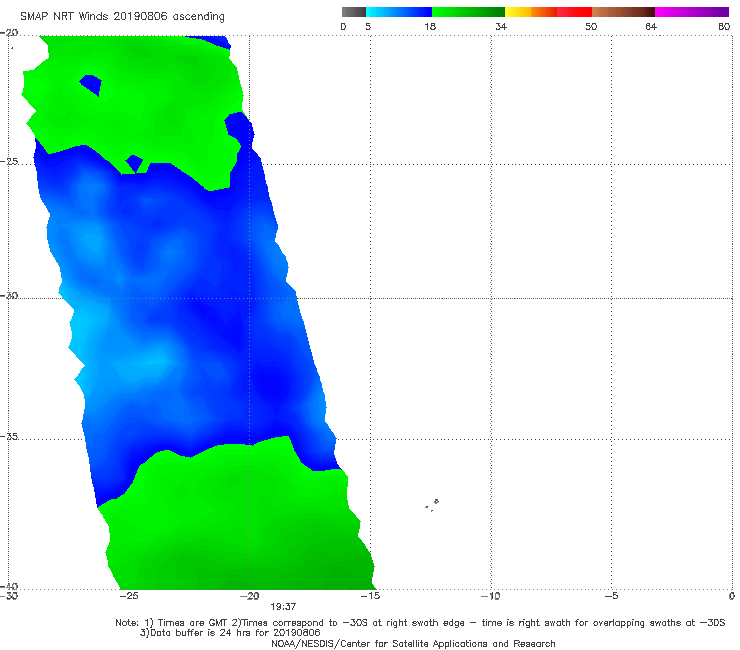Click the brown segment of the color bar
Screen dimensions: 740x650
click(x=623, y=12)
